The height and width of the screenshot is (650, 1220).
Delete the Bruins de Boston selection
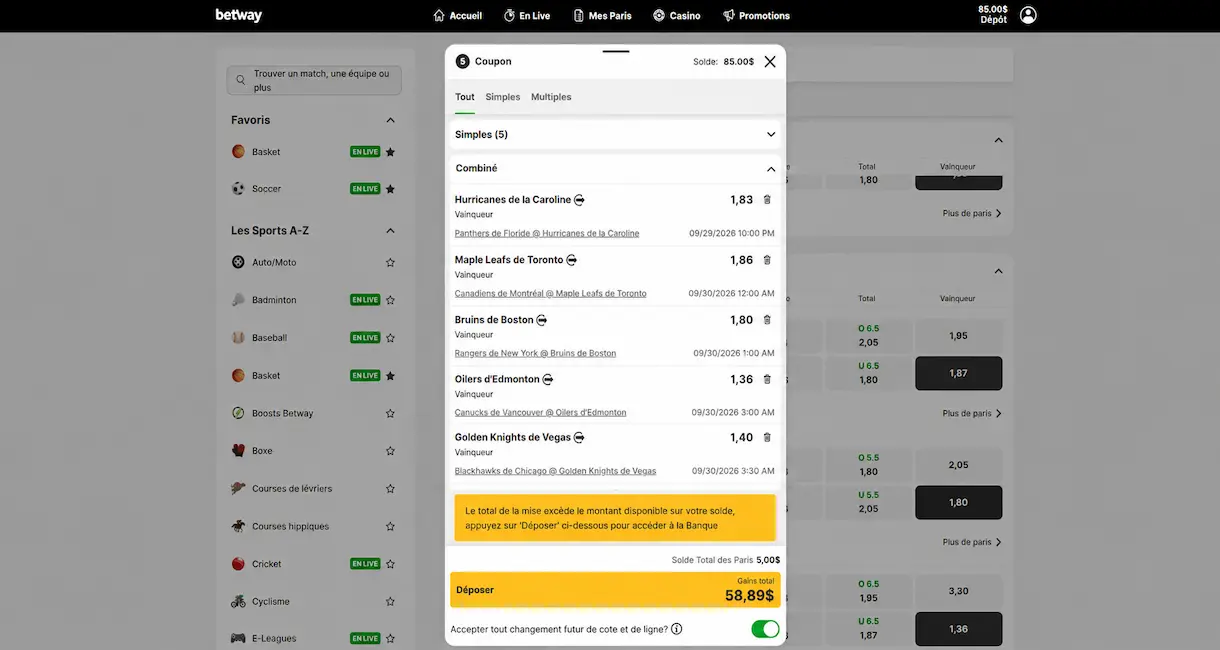pyautogui.click(x=767, y=320)
